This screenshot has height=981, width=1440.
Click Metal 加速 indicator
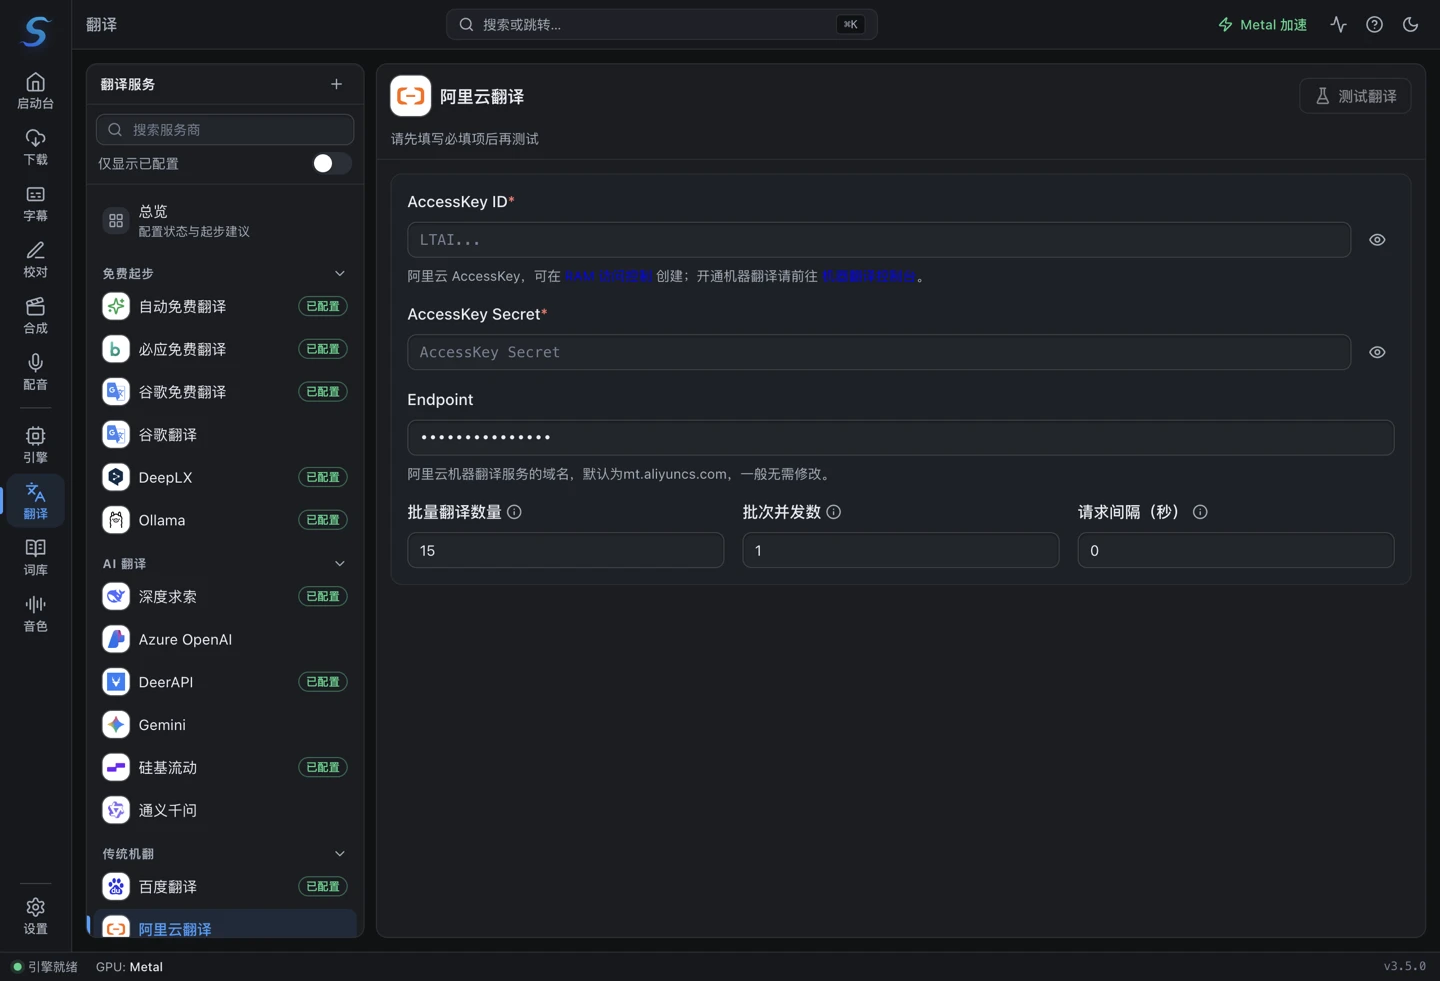[x=1262, y=24]
